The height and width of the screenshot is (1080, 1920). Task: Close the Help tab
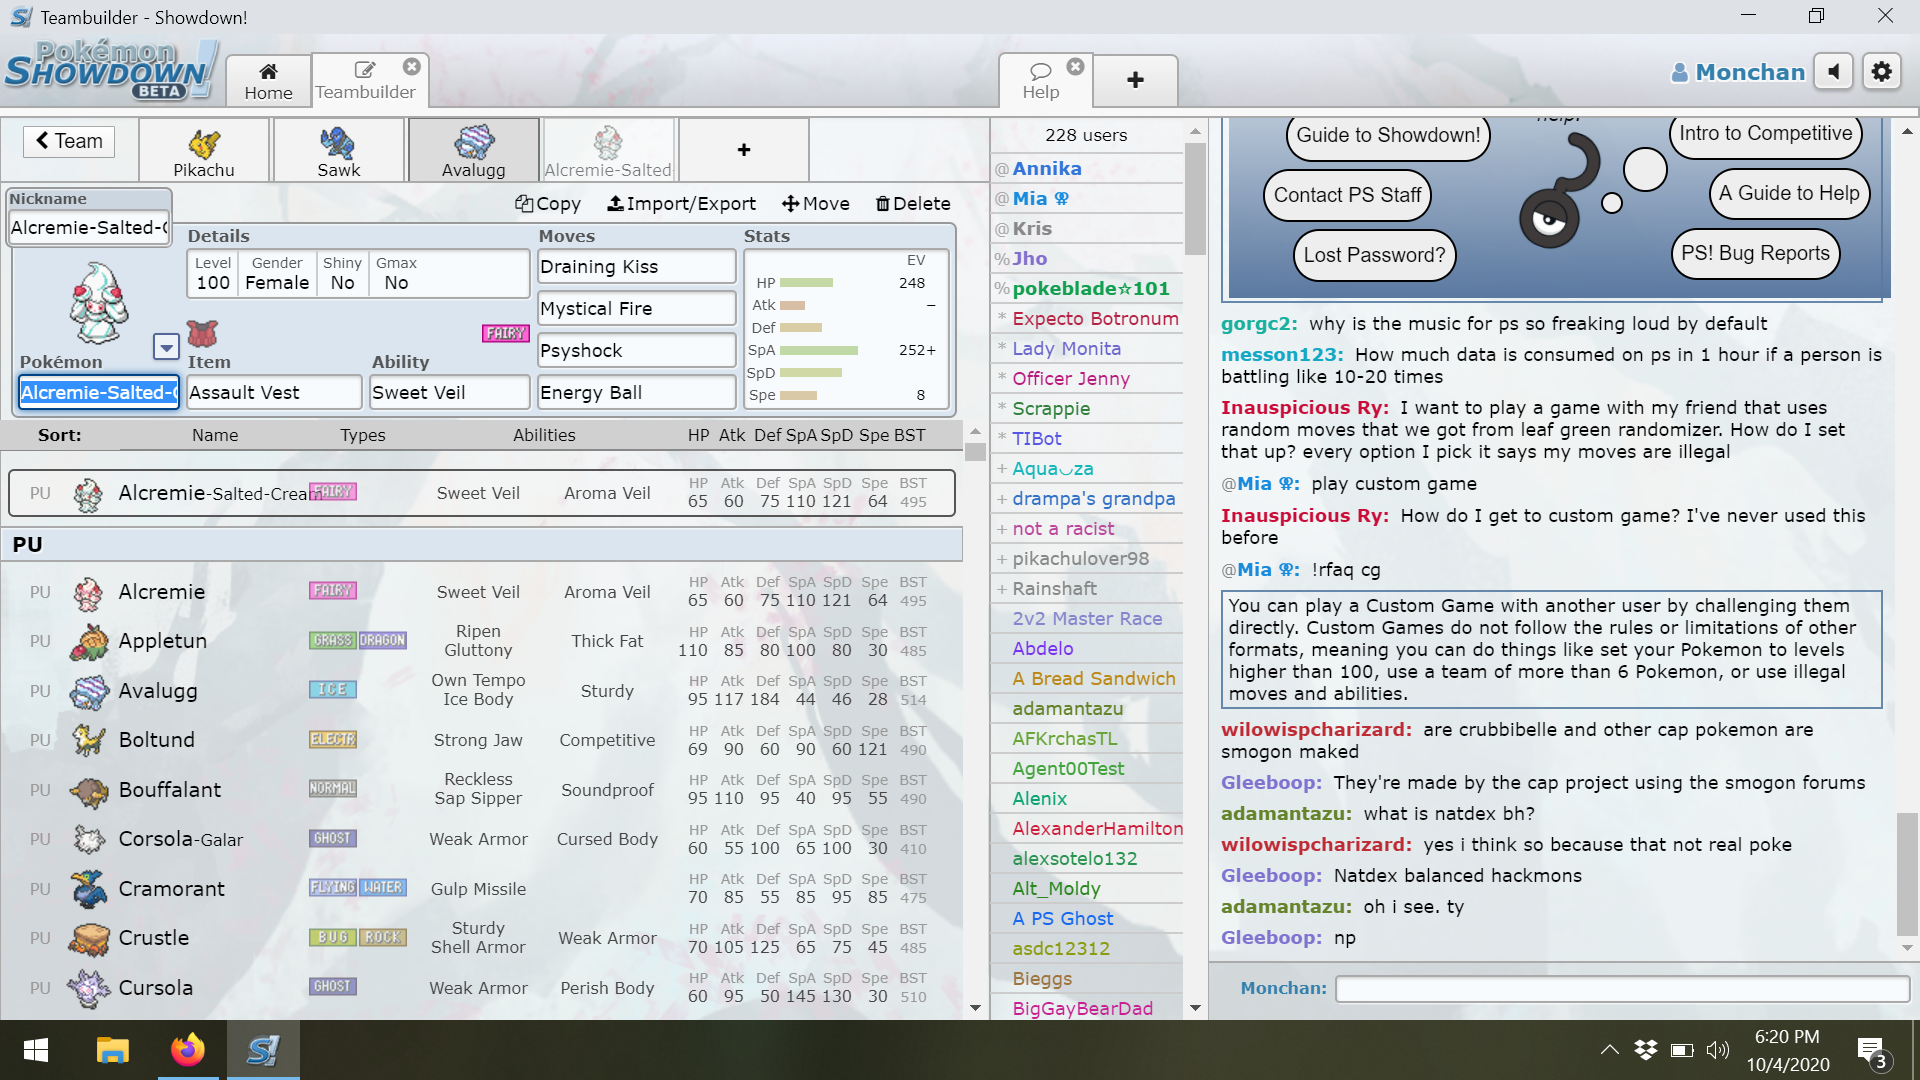click(1075, 67)
